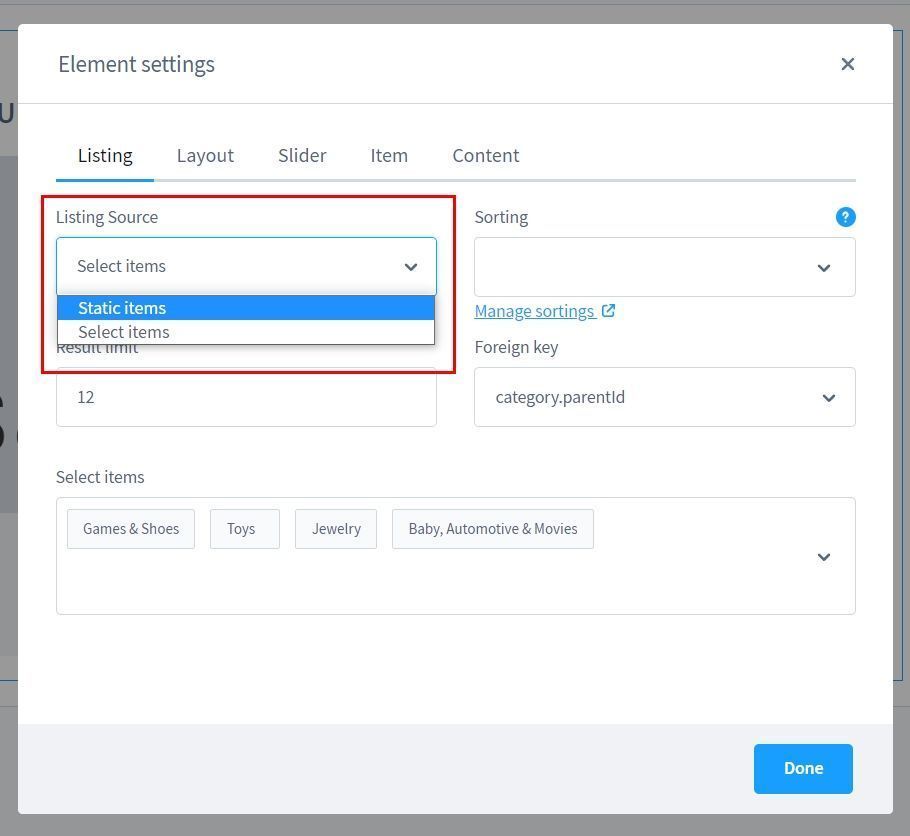Select the Games & Shoes tag
This screenshot has width=910, height=836.
coord(131,529)
